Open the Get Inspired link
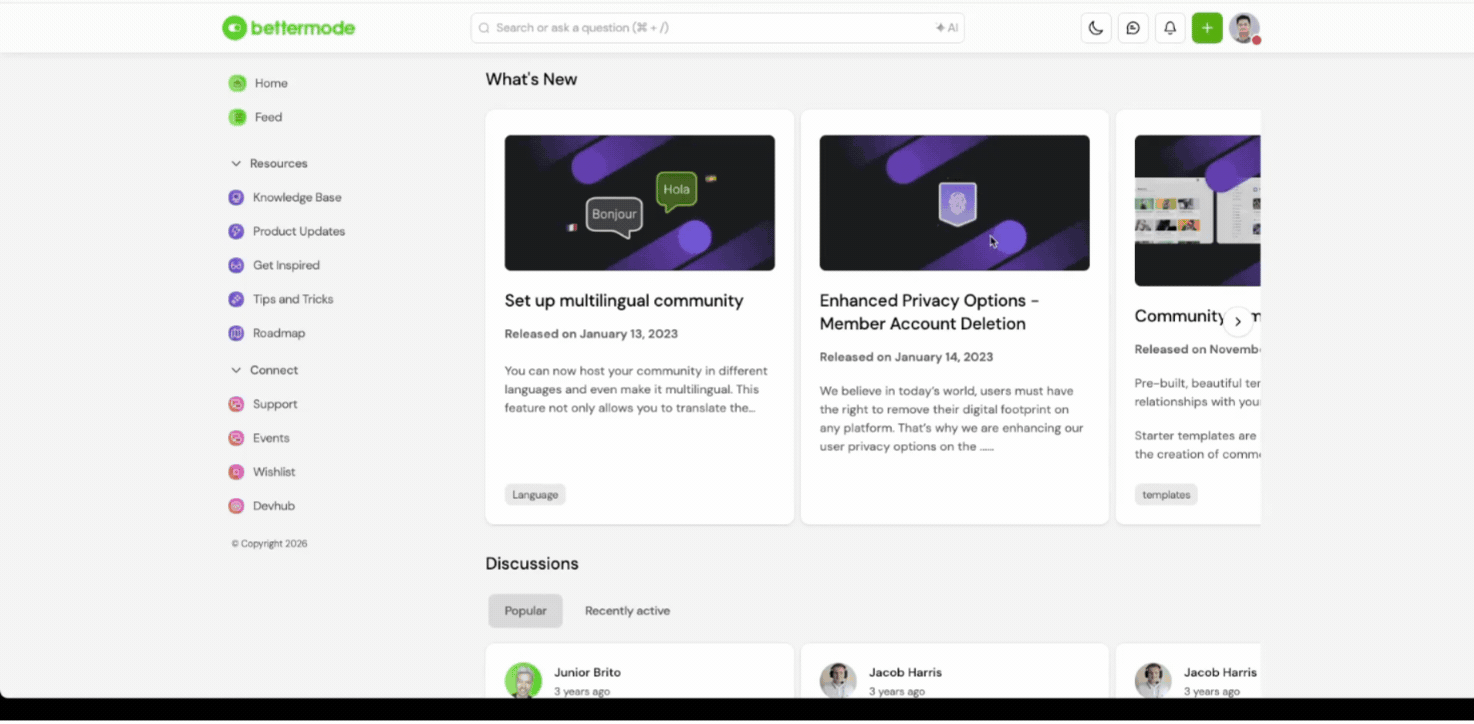1474x724 pixels. (286, 266)
